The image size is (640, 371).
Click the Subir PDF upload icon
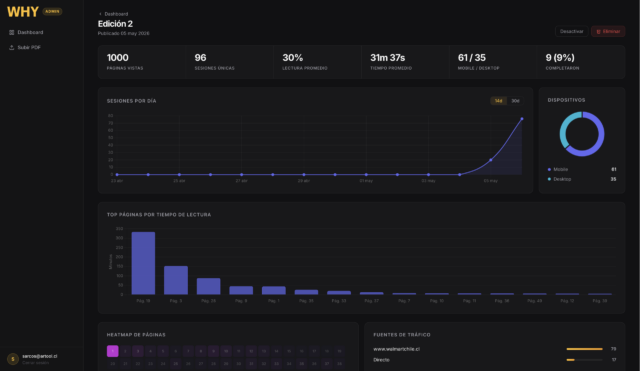(x=11, y=47)
